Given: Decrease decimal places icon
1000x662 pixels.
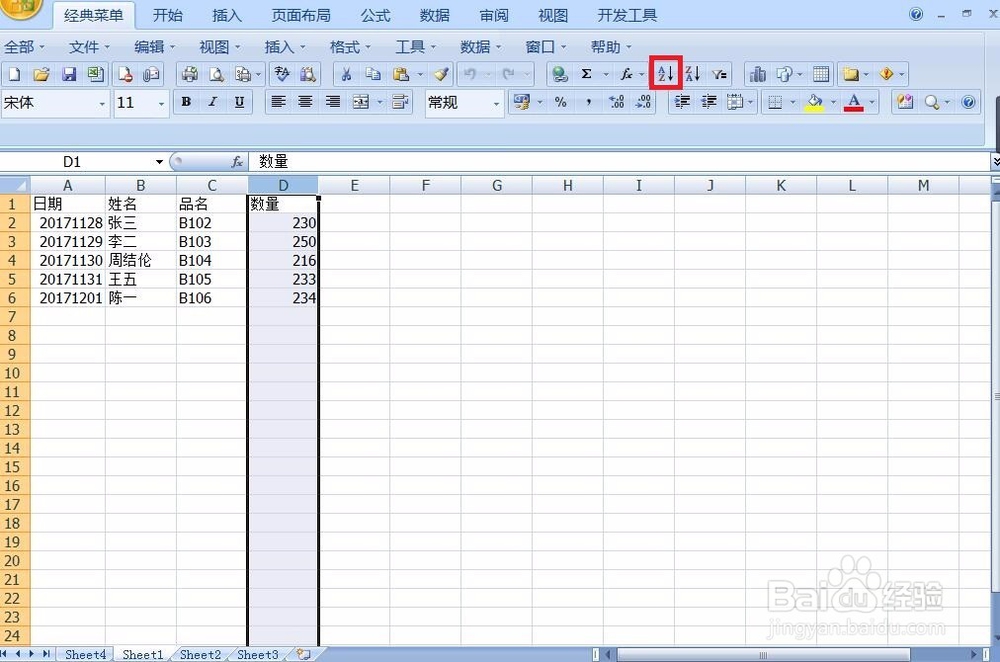Looking at the screenshot, I should coord(643,102).
